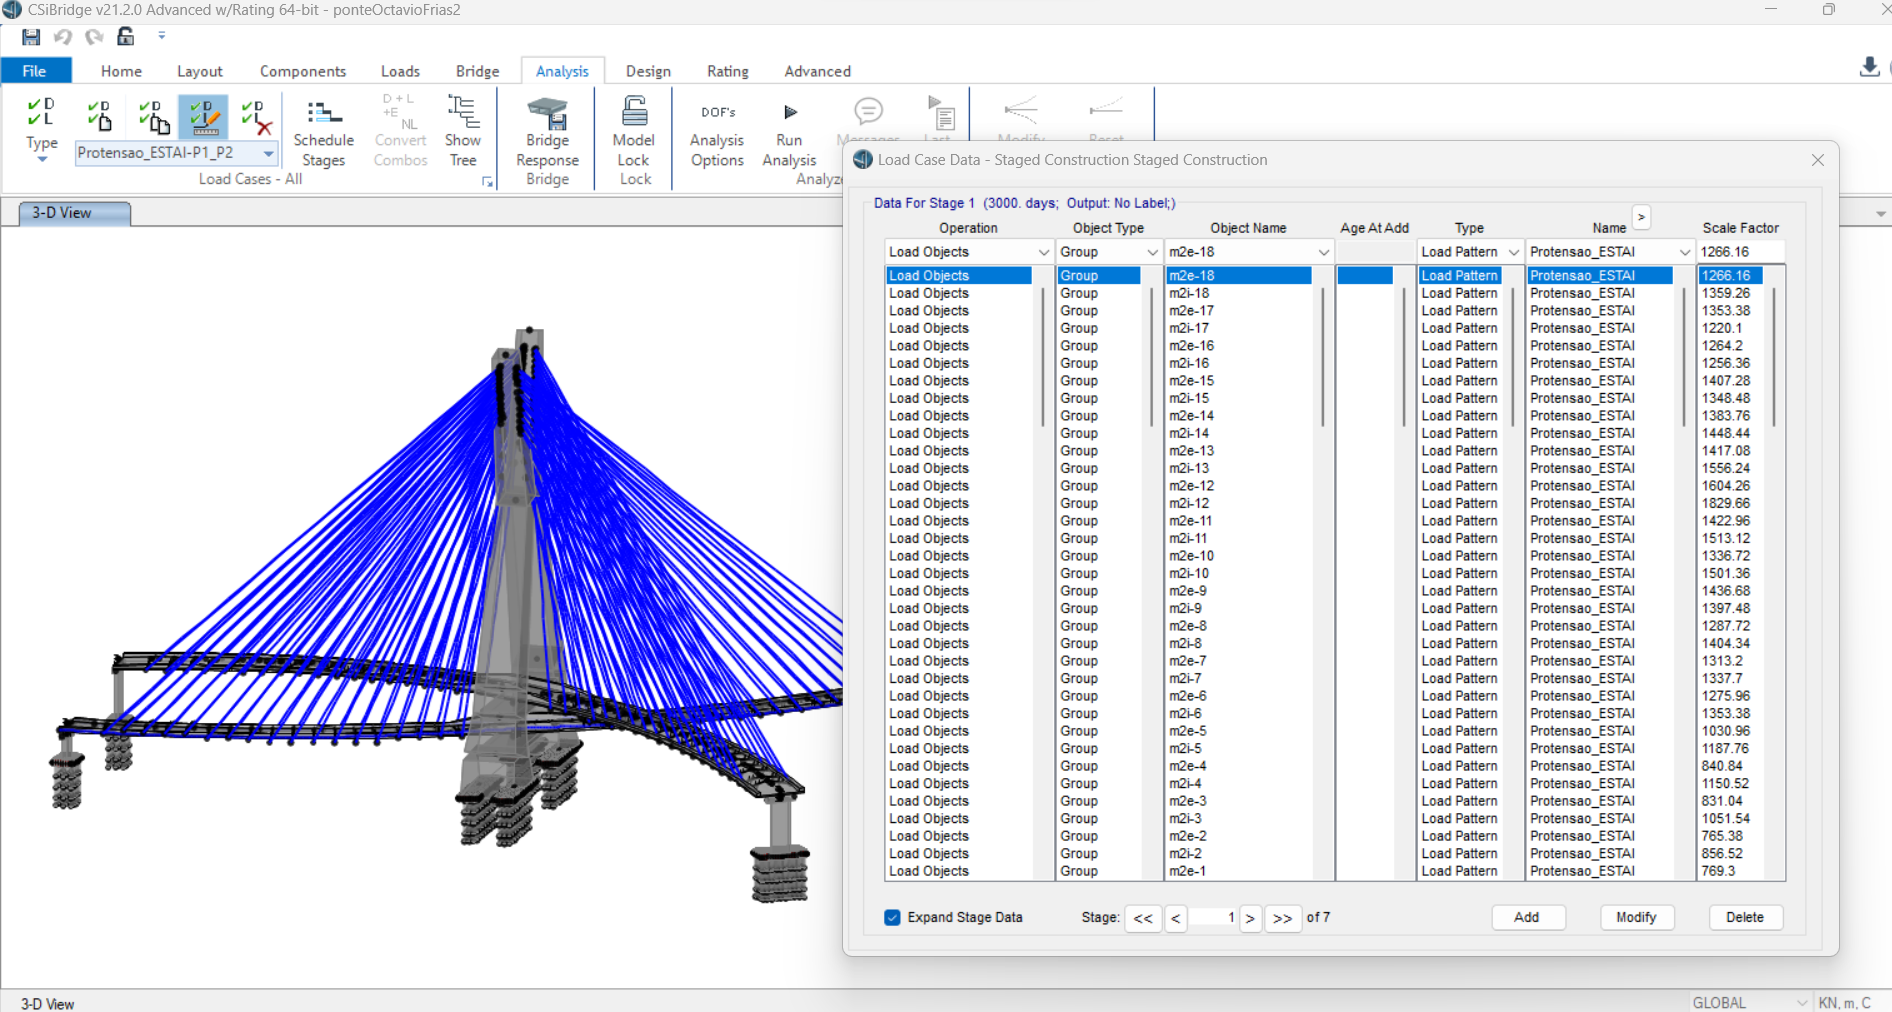Click the Undo icon
Viewport: 1892px width, 1012px height.
click(x=62, y=37)
